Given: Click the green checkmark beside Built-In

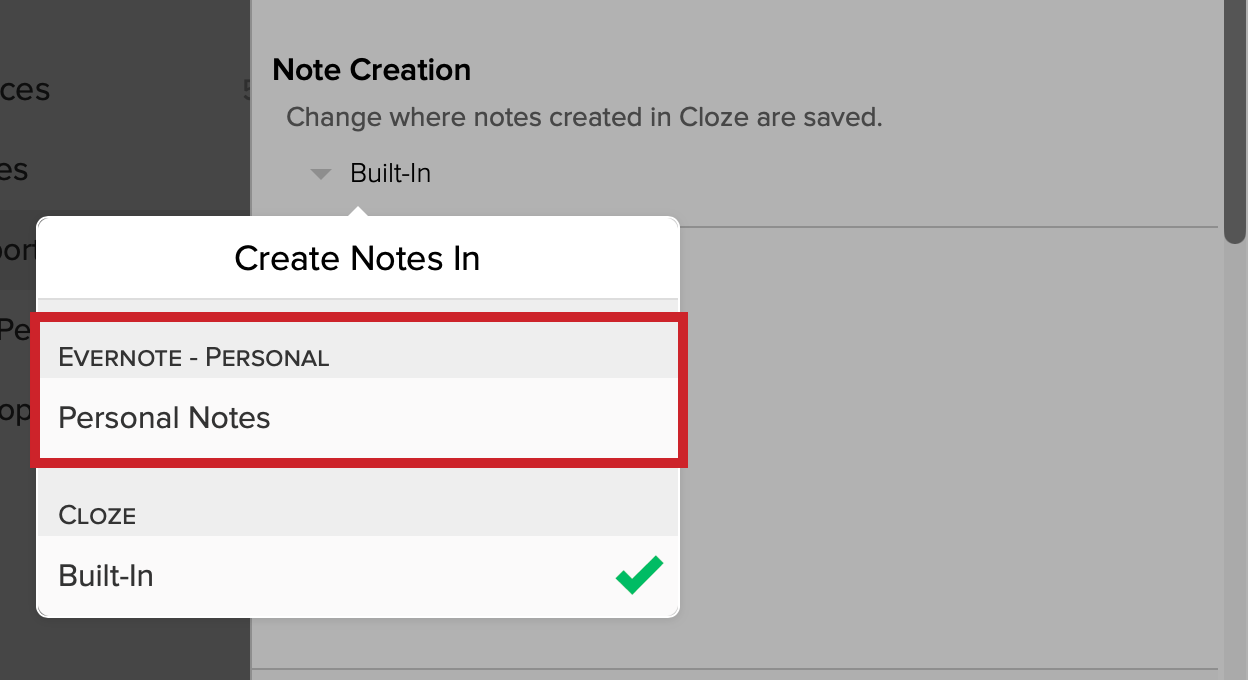Looking at the screenshot, I should pos(639,575).
